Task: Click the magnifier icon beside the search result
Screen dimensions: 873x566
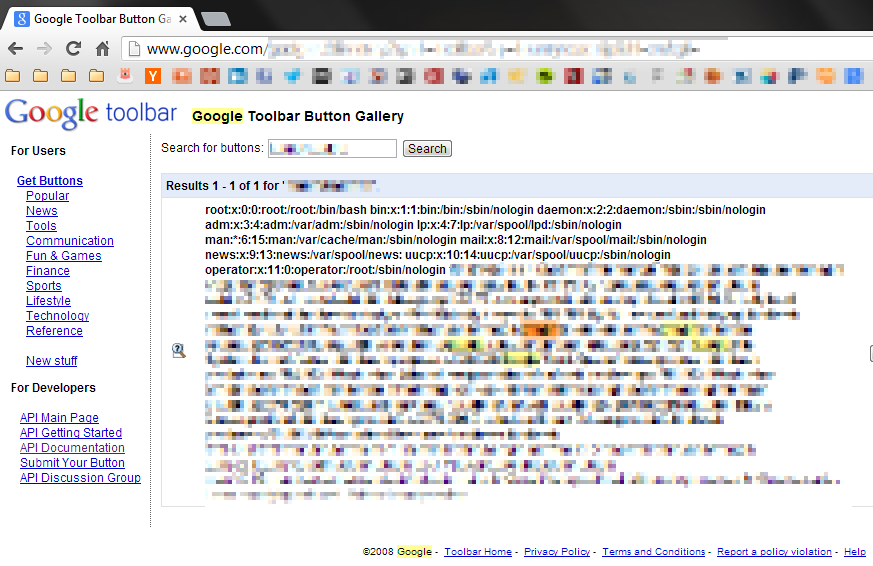Action: (x=178, y=350)
